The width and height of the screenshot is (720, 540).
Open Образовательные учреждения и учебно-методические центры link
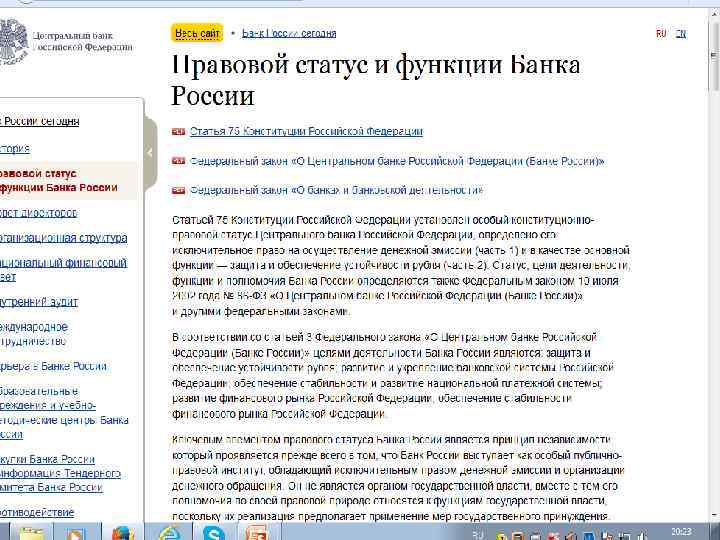tap(64, 412)
